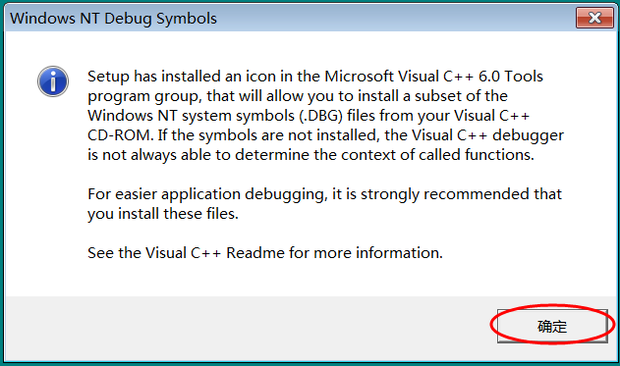Click the empty title bar area beside the title
This screenshot has width=620, height=366.
[395, 18]
